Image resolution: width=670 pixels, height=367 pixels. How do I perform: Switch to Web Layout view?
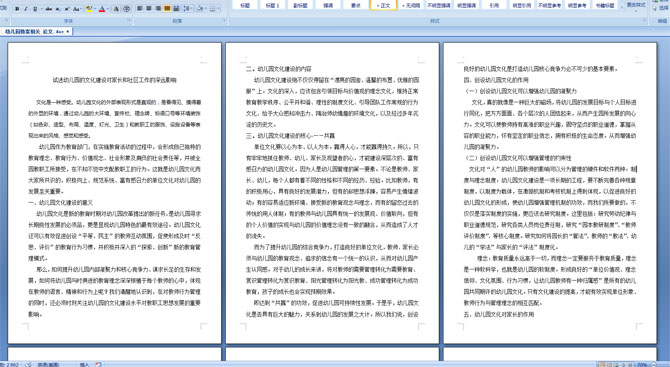coord(615,364)
